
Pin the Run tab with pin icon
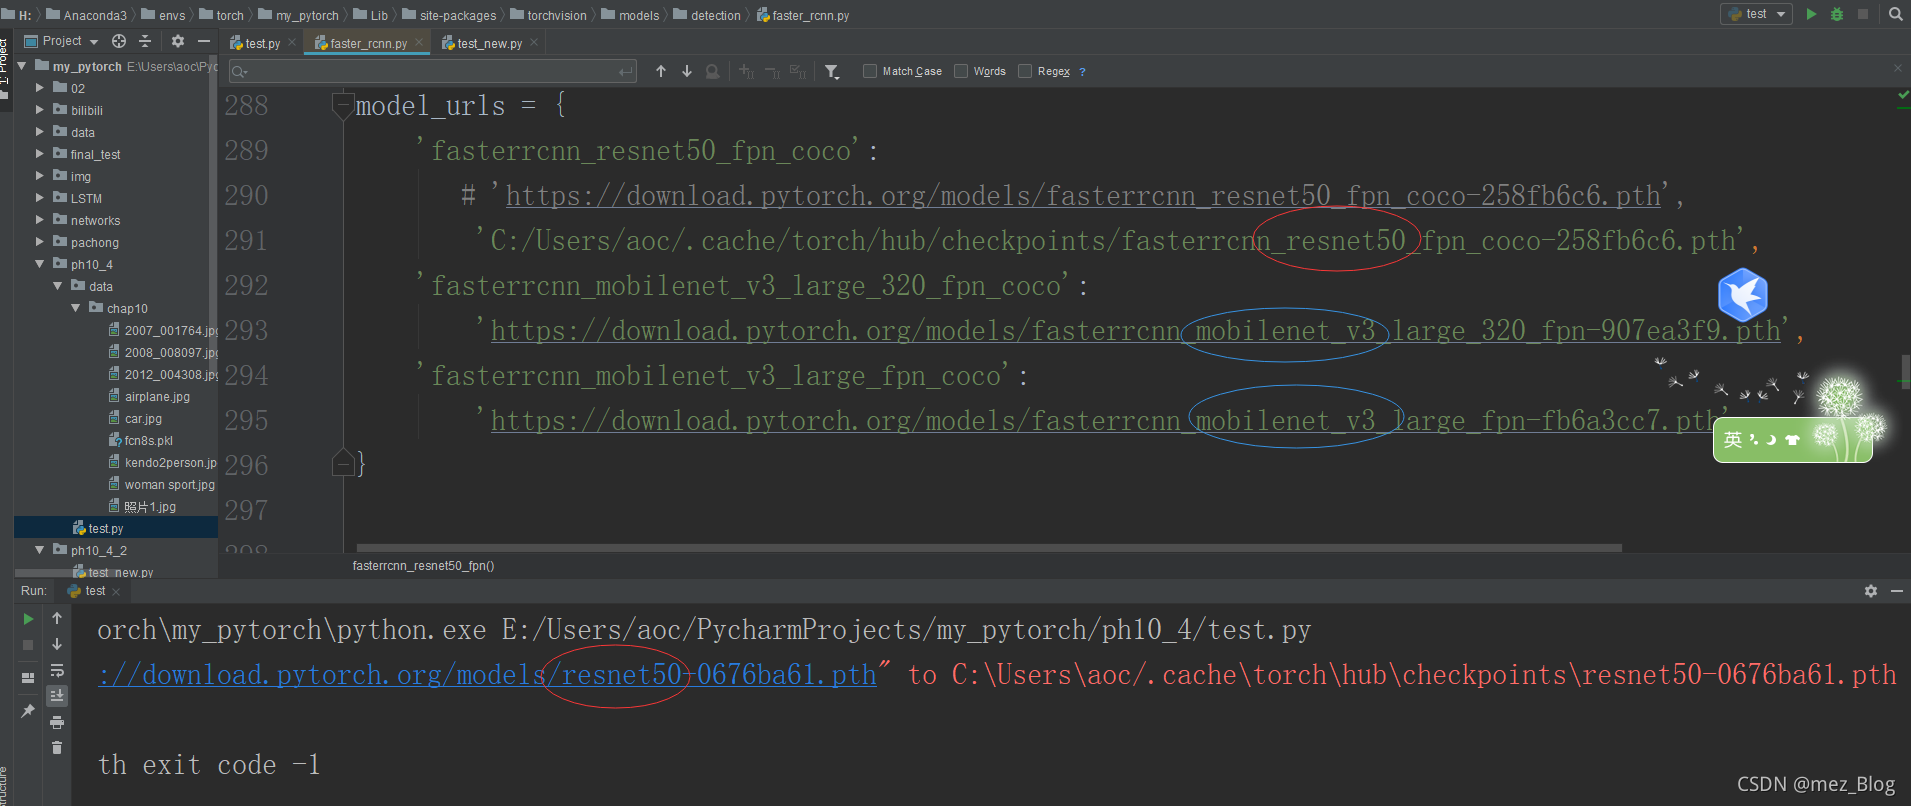coord(28,710)
